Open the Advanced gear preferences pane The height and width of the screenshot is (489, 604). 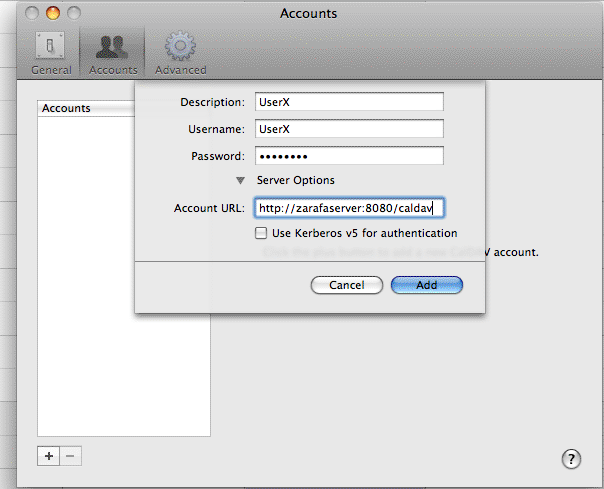tap(180, 52)
